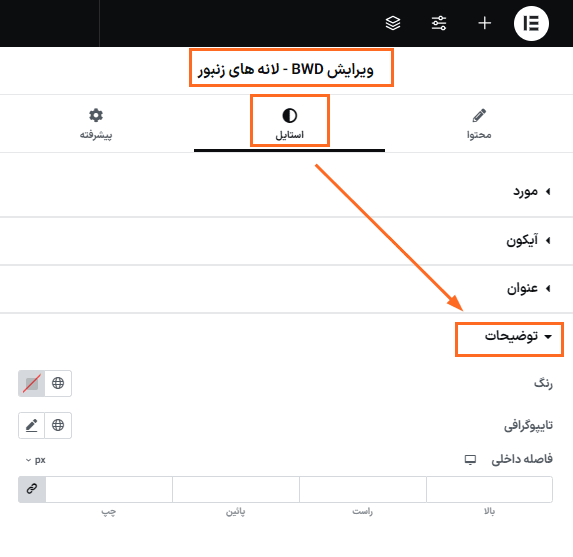The image size is (573, 557).
Task: Click the چپ padding input field
Action: [x=109, y=489]
